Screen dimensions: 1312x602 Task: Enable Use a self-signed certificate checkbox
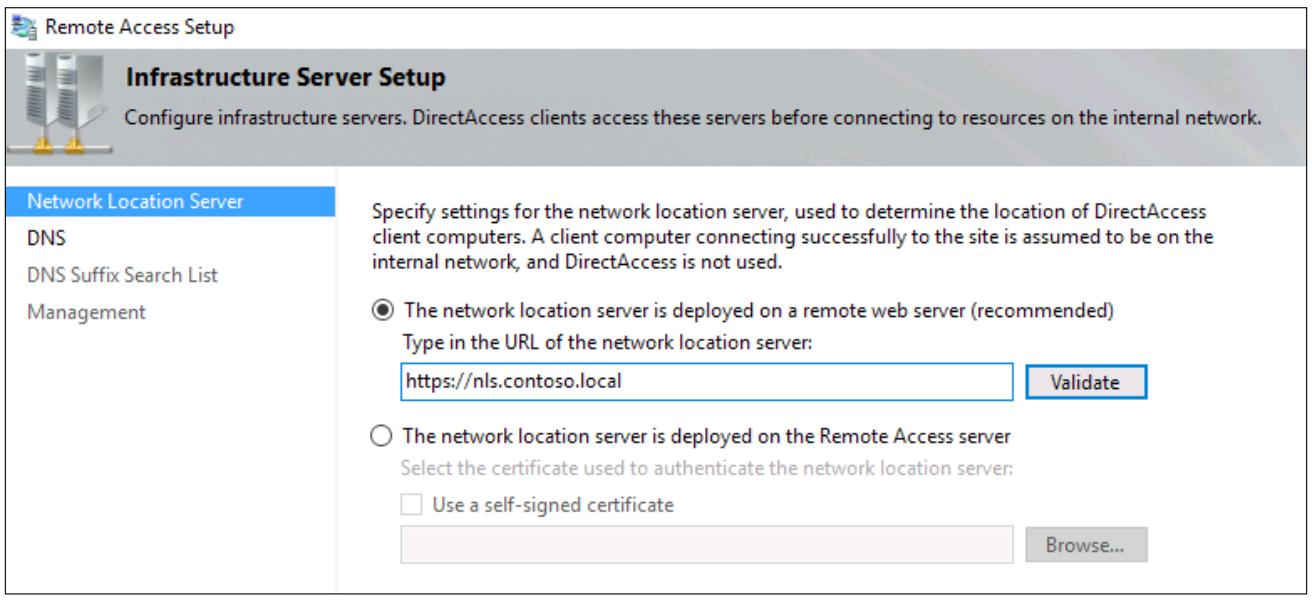[409, 504]
